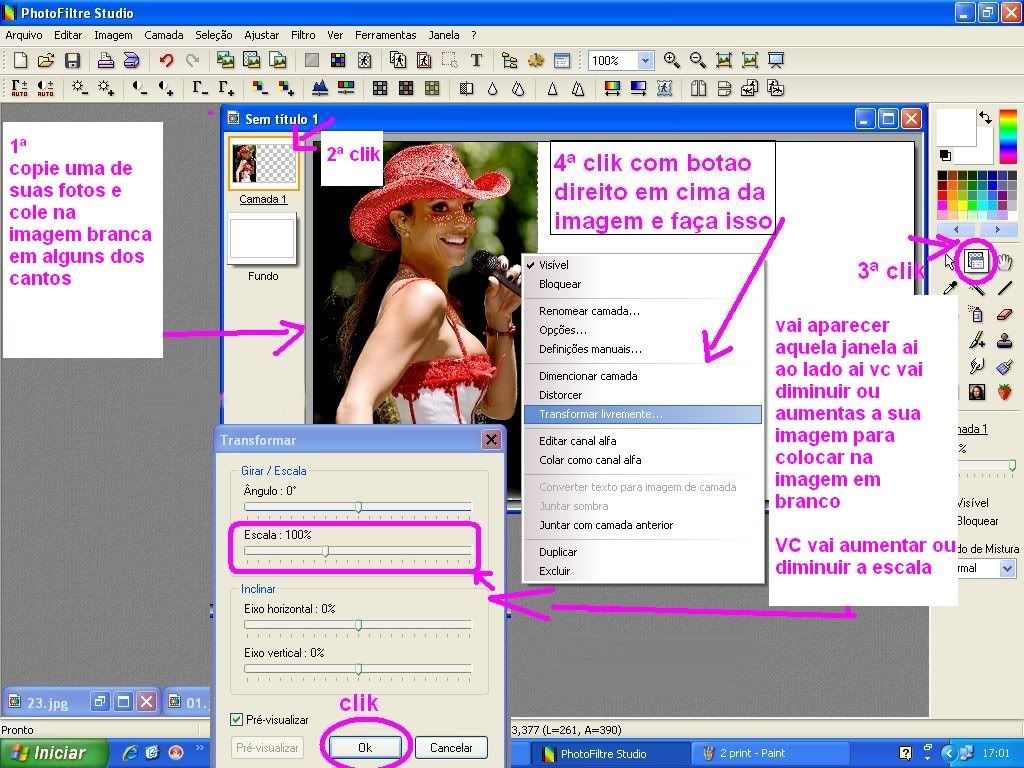The image size is (1024, 768).
Task: Click the Zoom in magnifier icon
Action: (x=672, y=61)
